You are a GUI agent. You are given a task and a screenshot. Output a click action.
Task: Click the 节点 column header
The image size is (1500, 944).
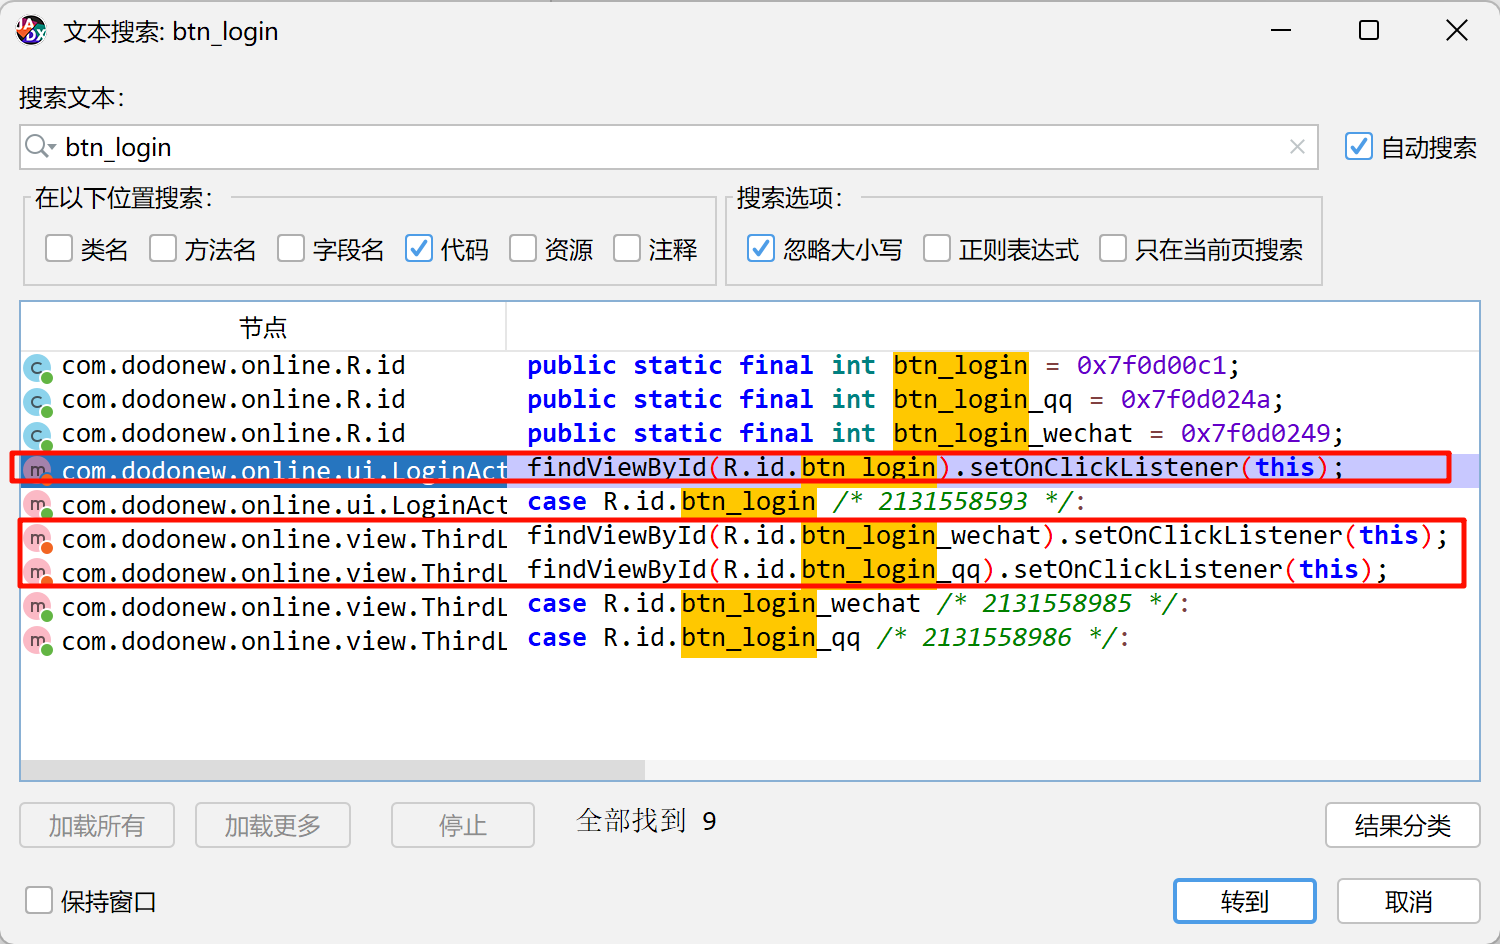(263, 327)
